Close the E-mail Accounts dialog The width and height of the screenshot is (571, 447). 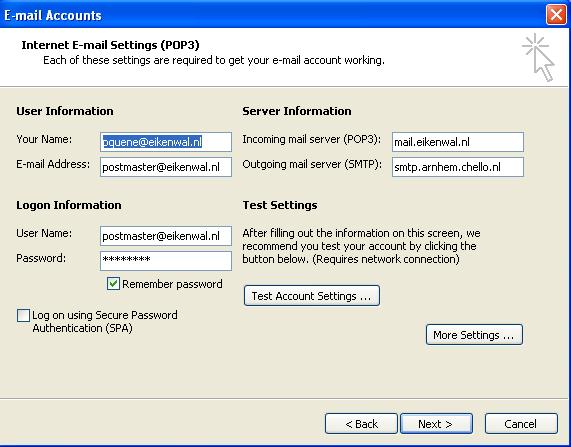pyautogui.click(x=556, y=15)
